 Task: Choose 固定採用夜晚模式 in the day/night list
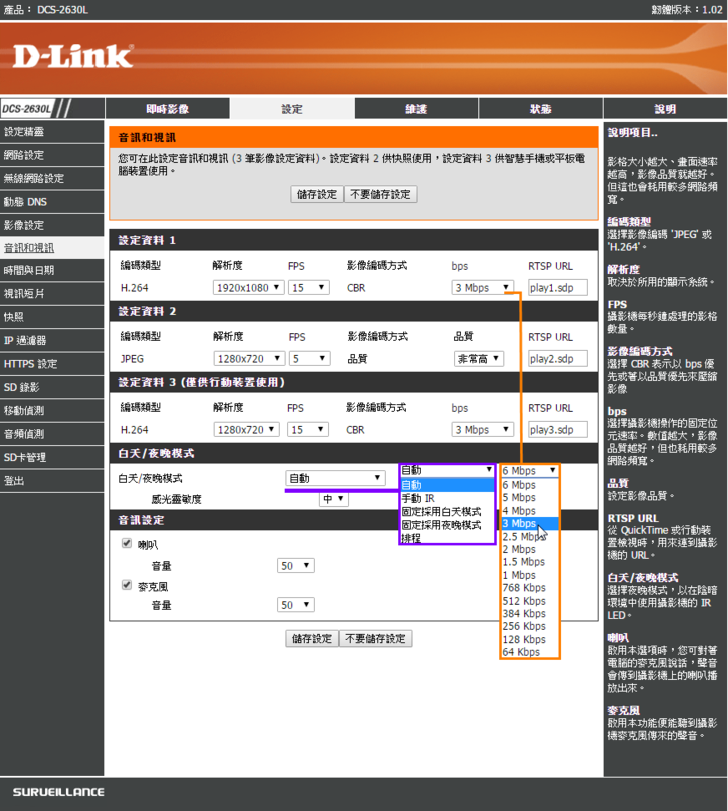441,524
